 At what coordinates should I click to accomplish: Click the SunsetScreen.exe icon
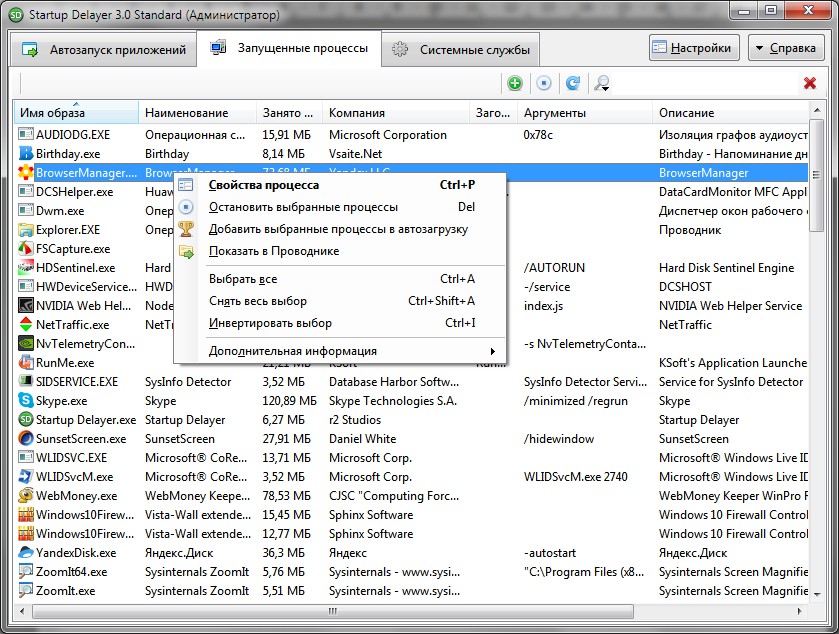26,439
